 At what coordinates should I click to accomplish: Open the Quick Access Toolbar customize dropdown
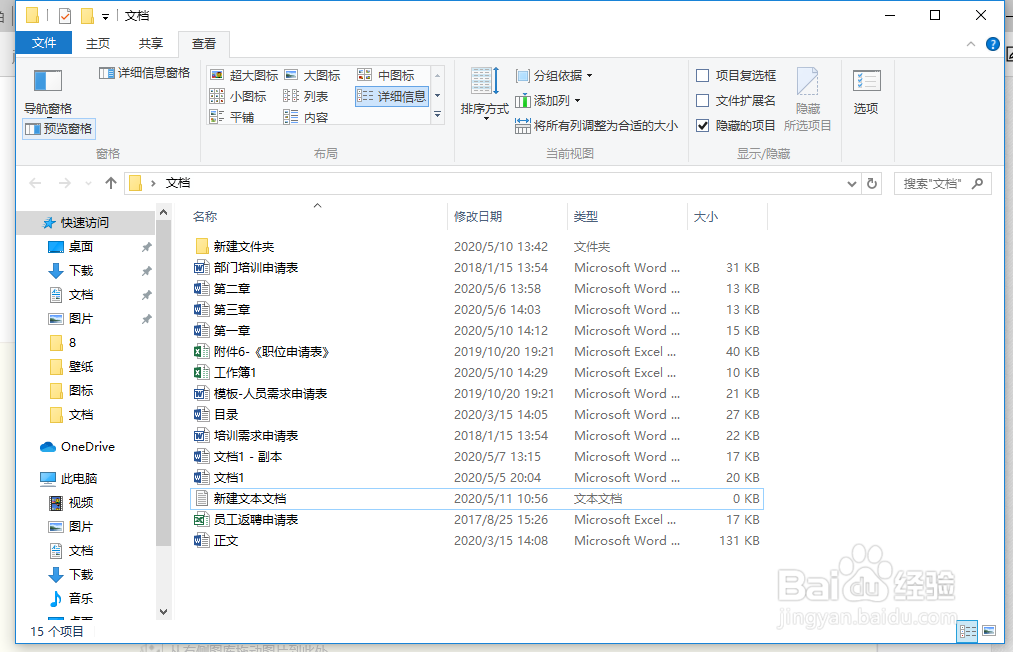pos(105,16)
